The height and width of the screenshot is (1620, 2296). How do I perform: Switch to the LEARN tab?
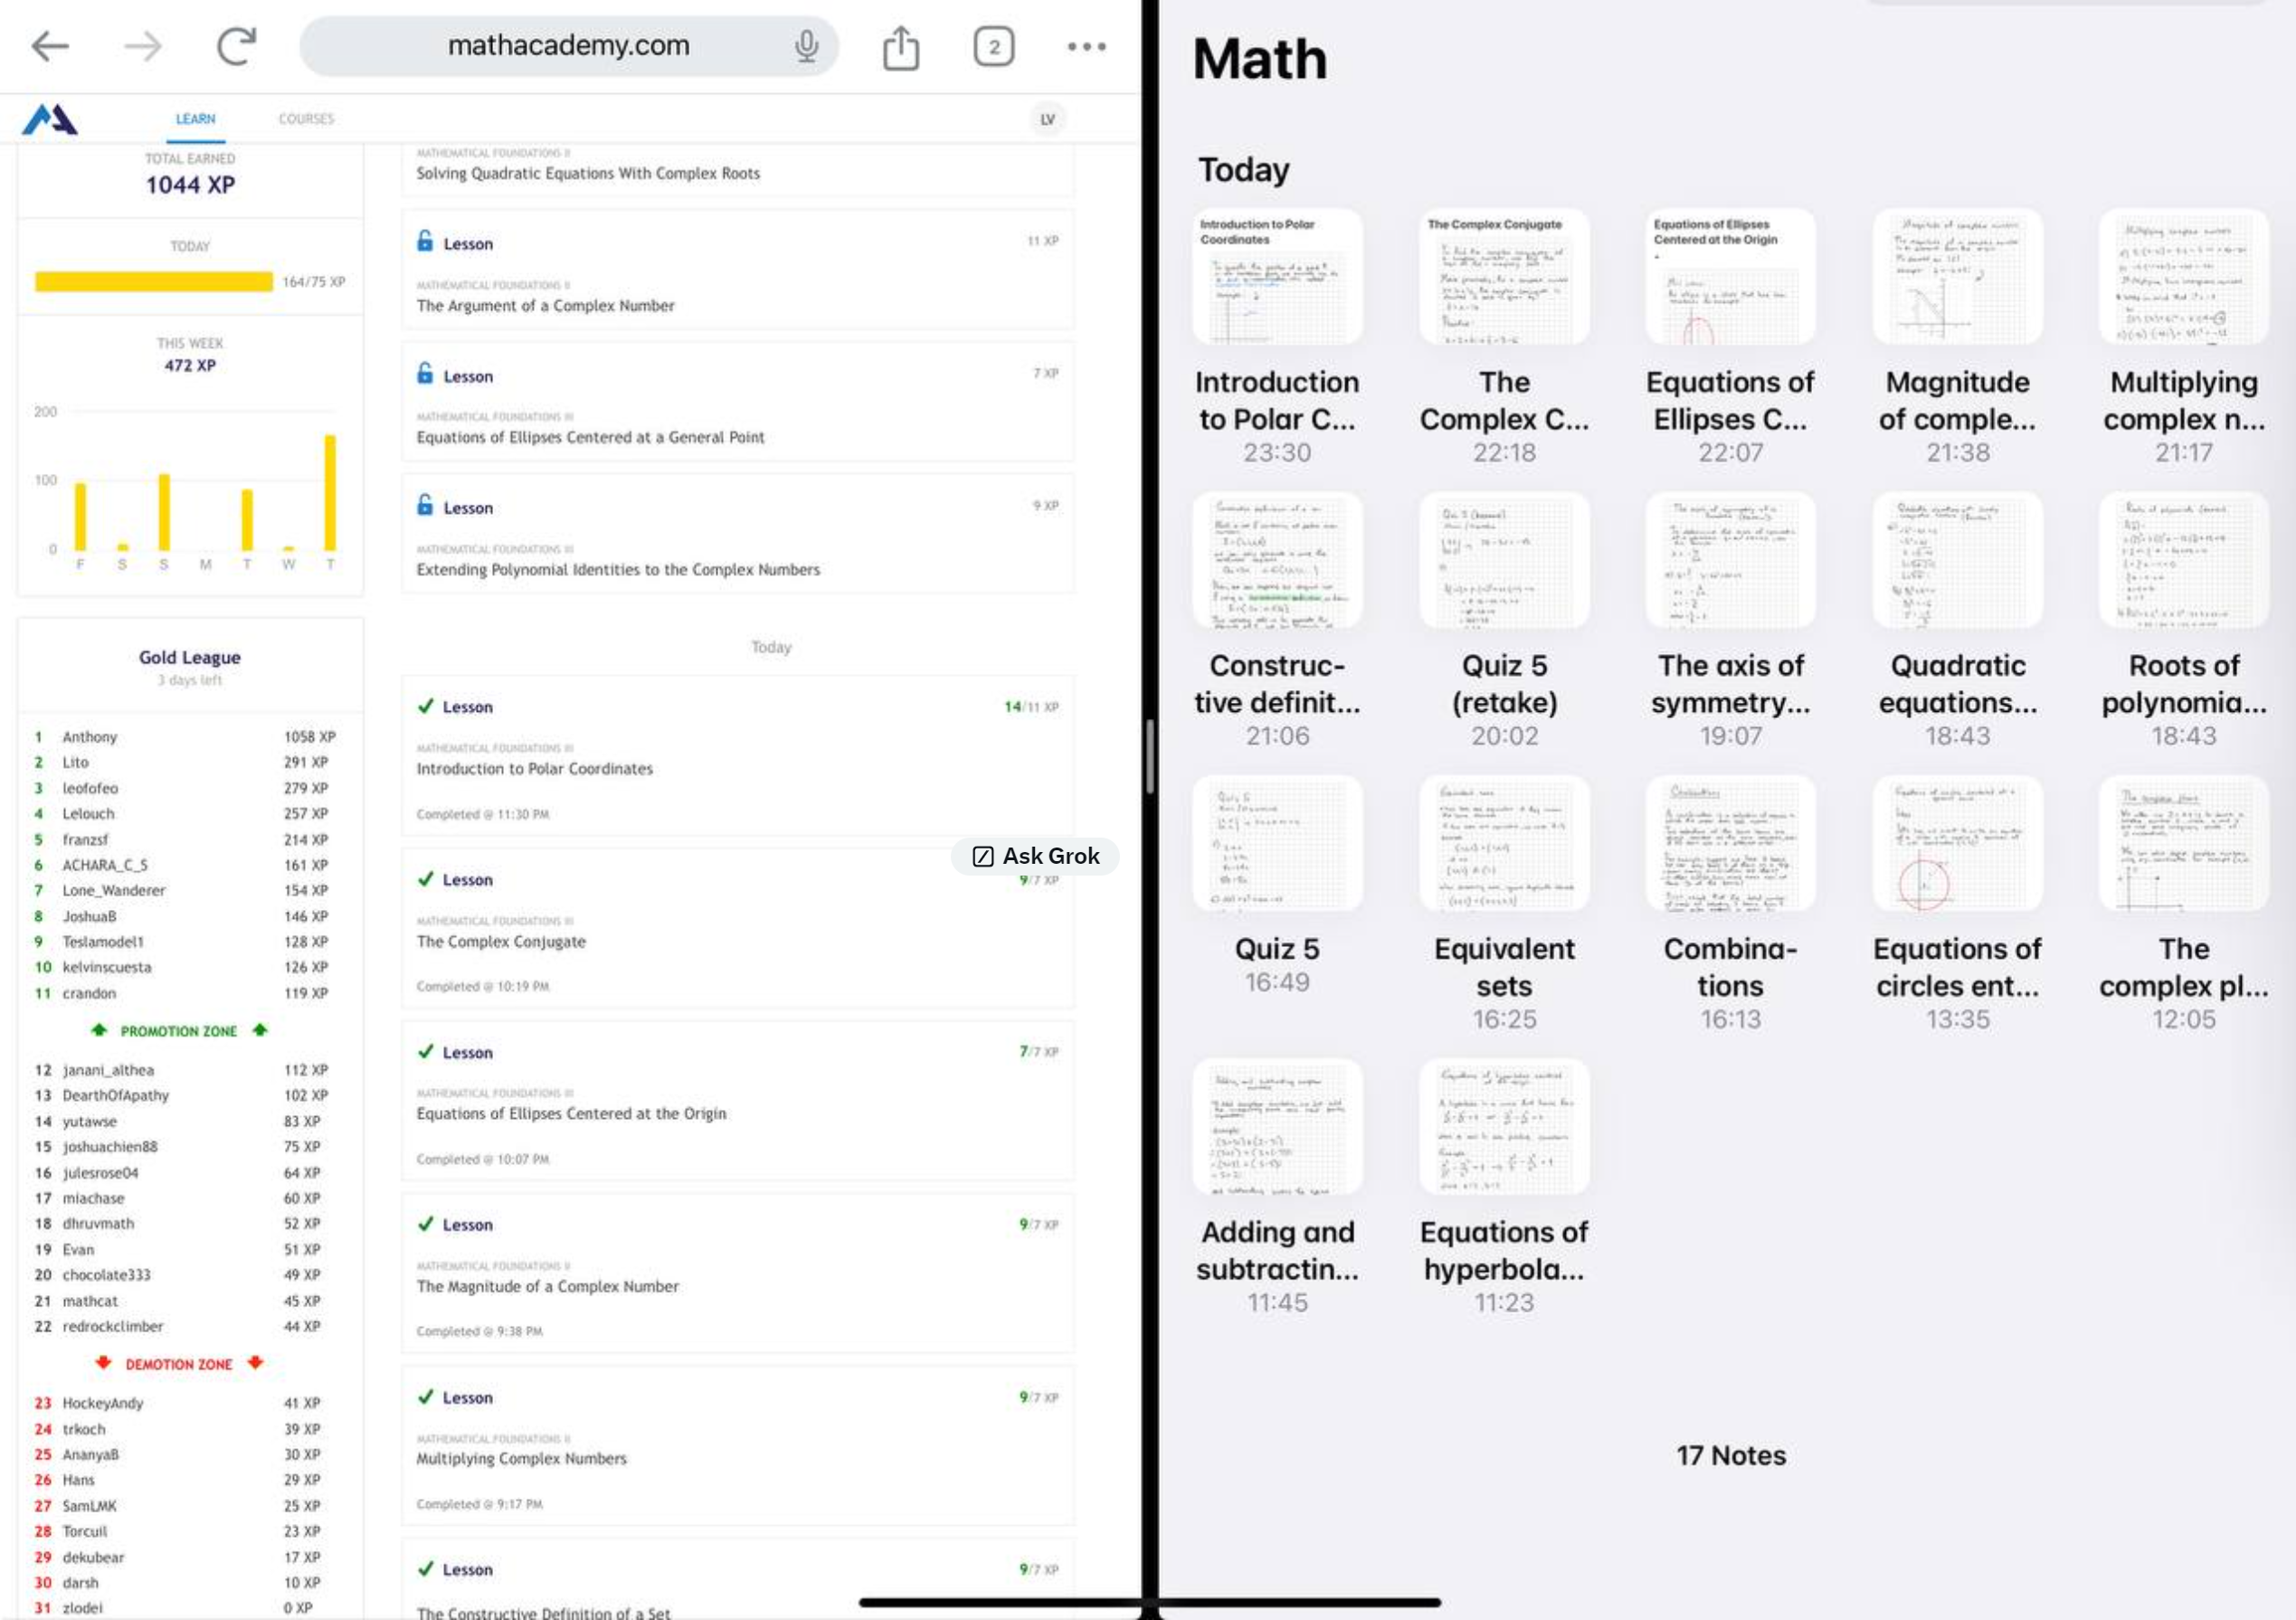[x=194, y=118]
